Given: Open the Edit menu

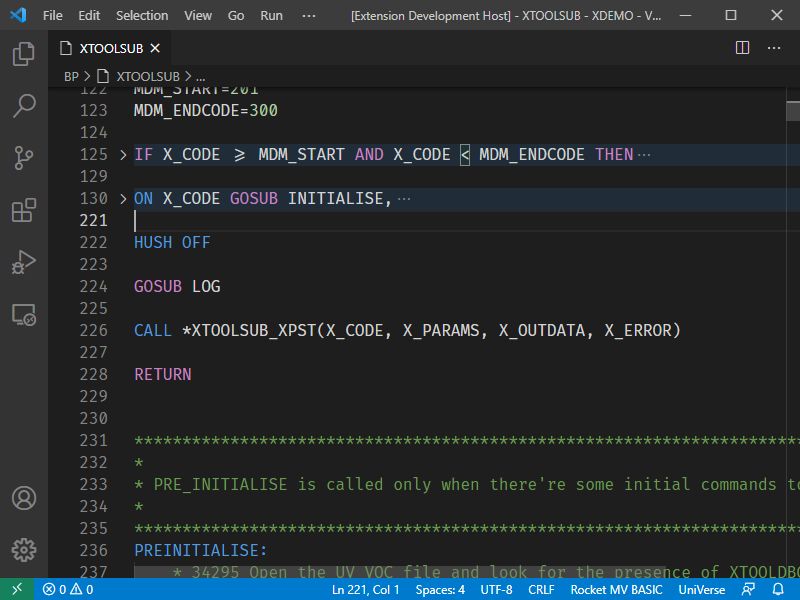Looking at the screenshot, I should coord(89,16).
